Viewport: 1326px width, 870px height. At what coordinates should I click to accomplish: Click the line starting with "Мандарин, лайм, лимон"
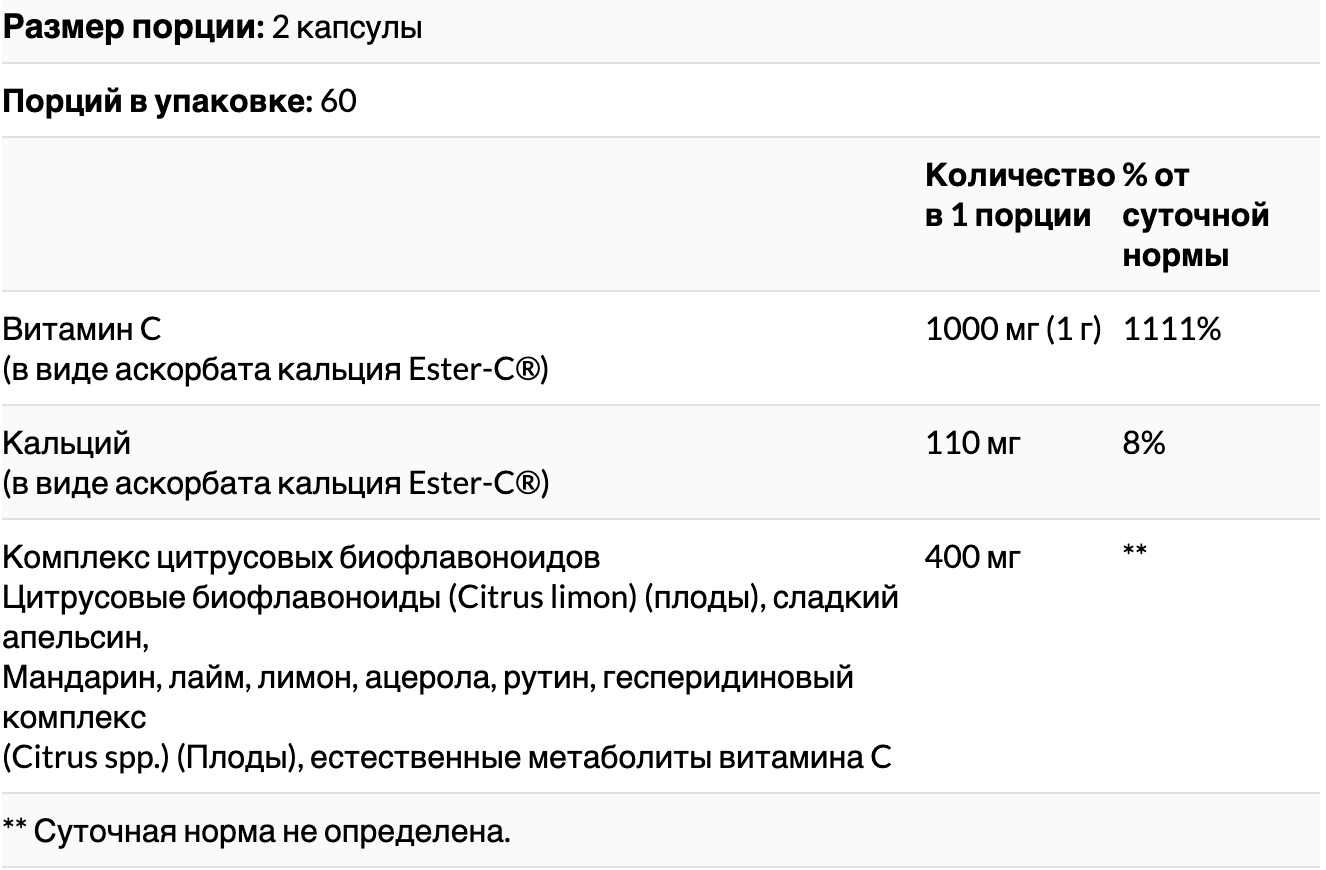(x=428, y=677)
